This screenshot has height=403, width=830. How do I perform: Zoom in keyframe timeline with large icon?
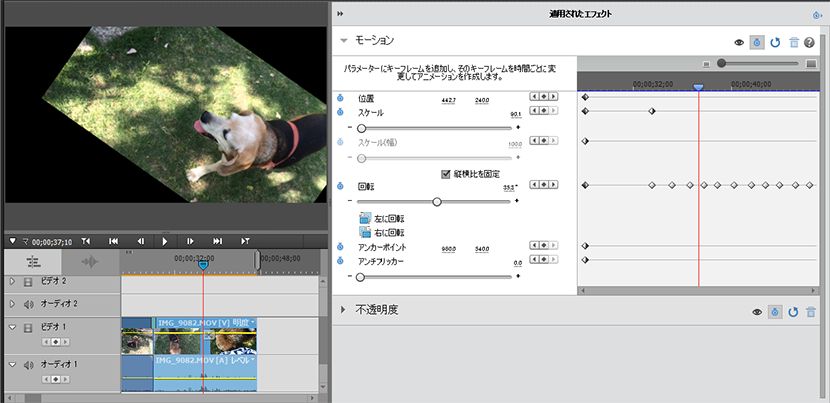pyautogui.click(x=811, y=64)
